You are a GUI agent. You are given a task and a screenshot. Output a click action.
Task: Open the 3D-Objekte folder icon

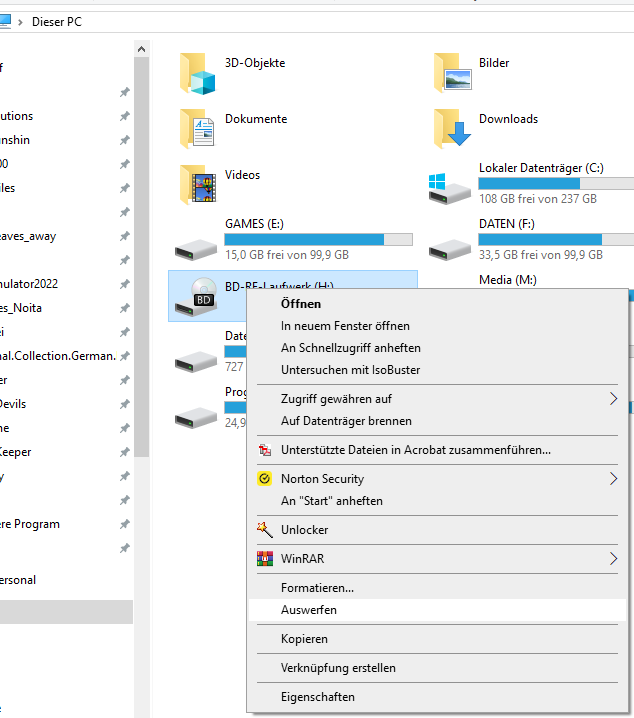pyautogui.click(x=197, y=73)
